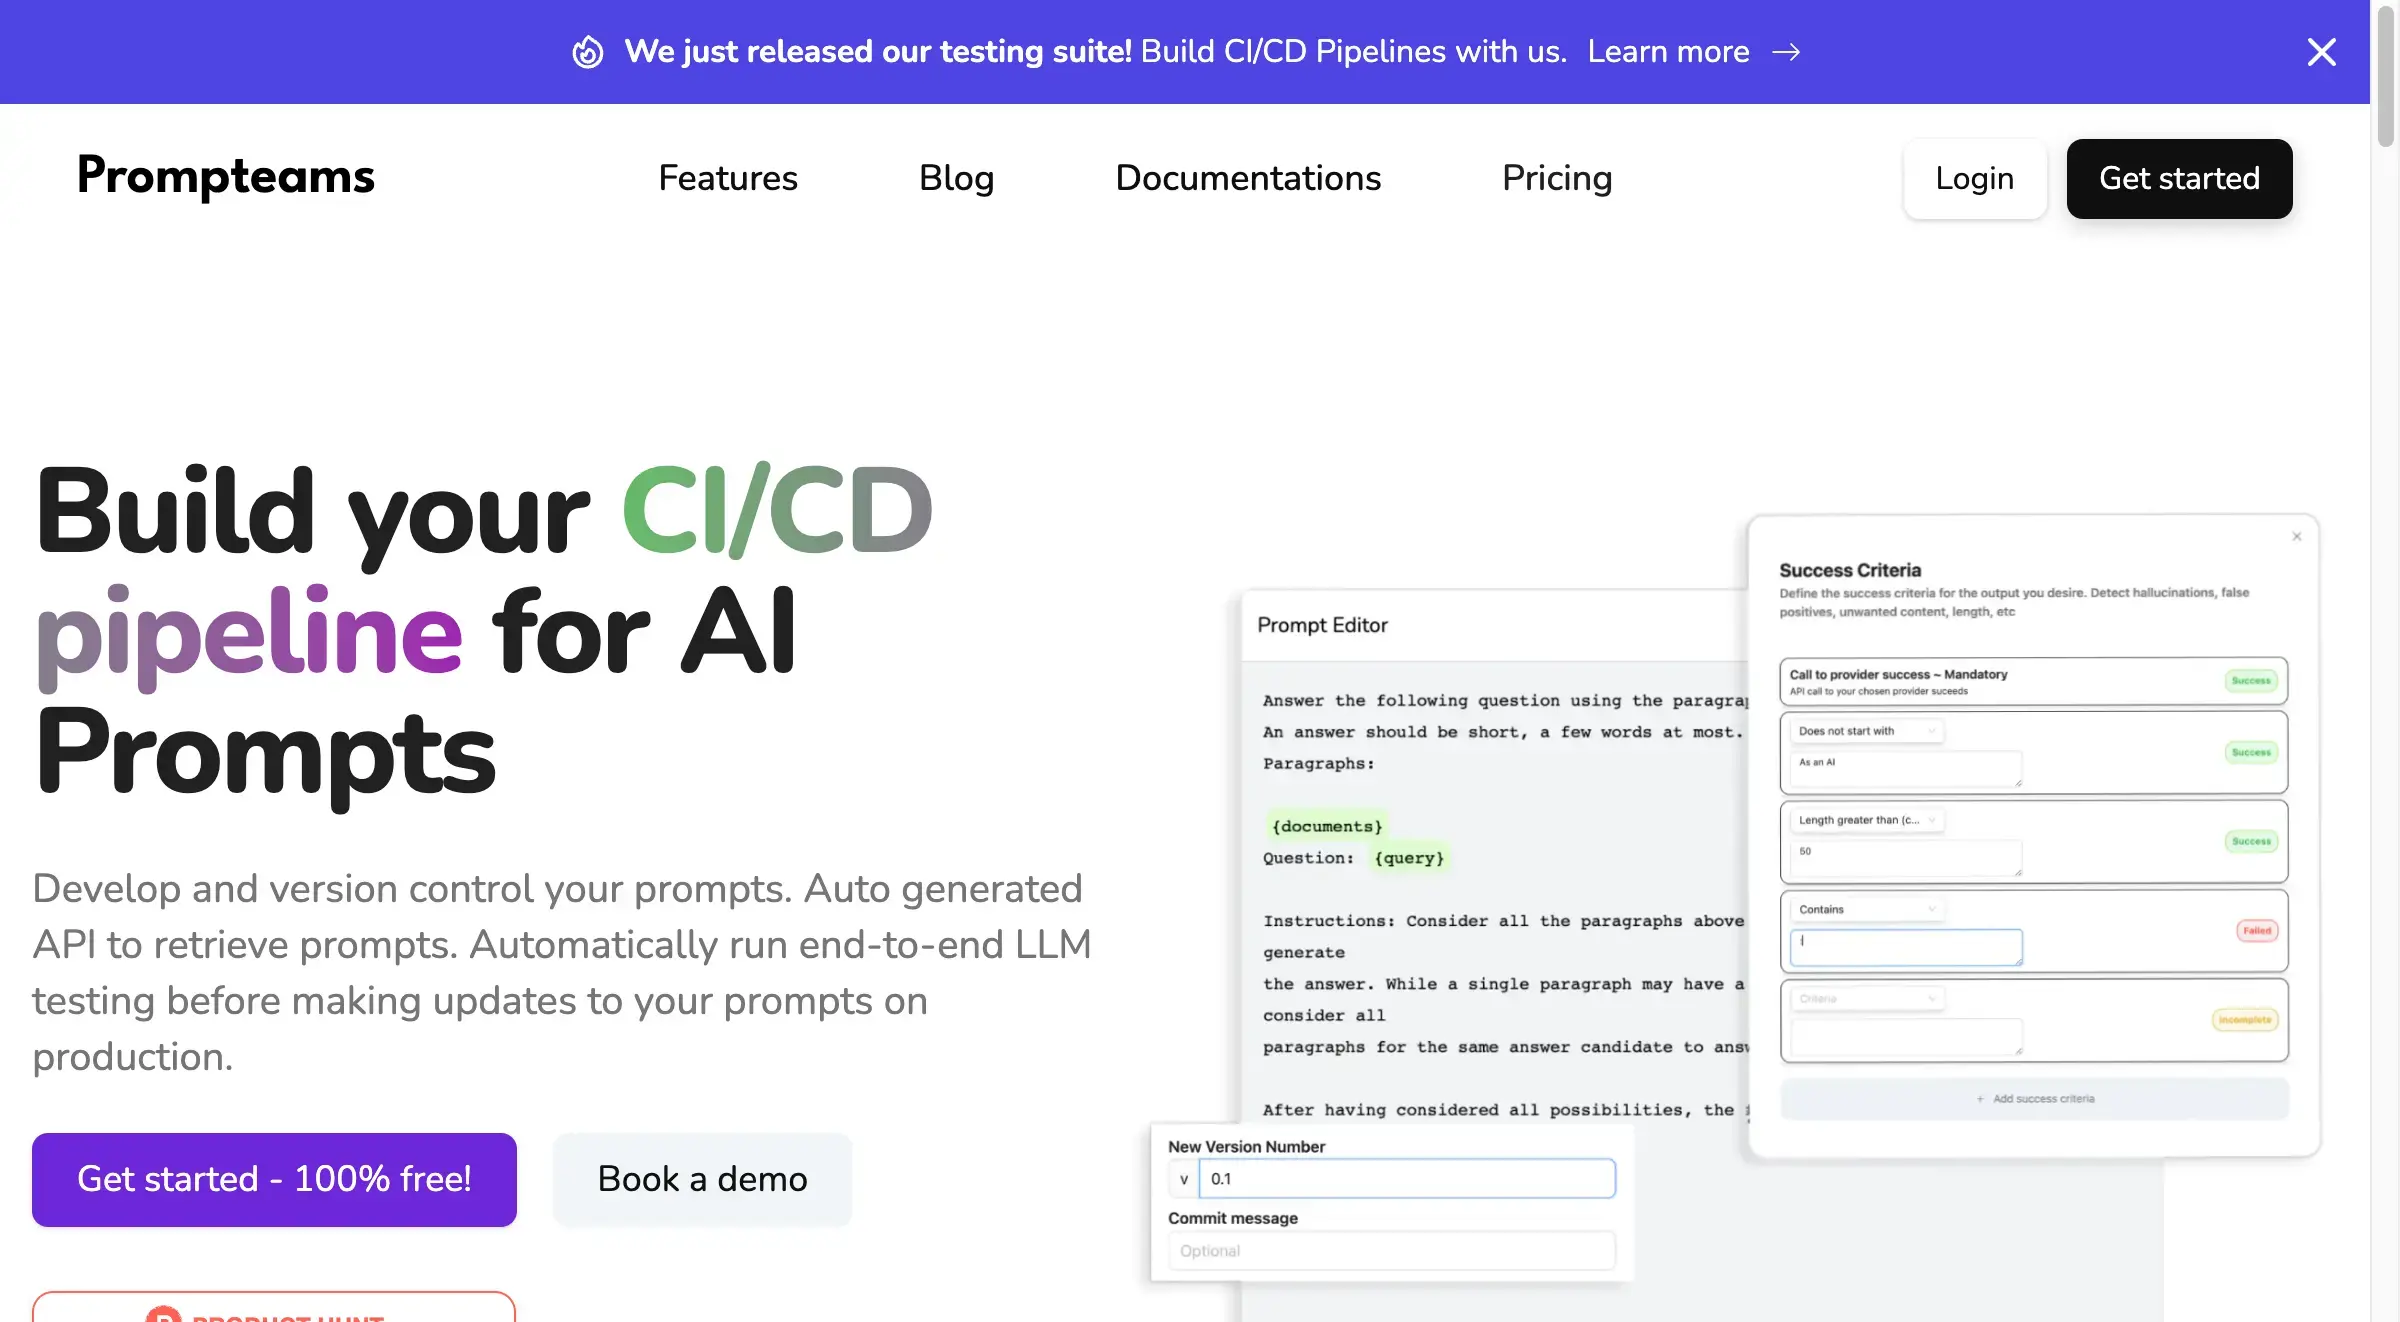2400x1322 pixels.
Task: Open the Features menu item
Action: (x=727, y=174)
